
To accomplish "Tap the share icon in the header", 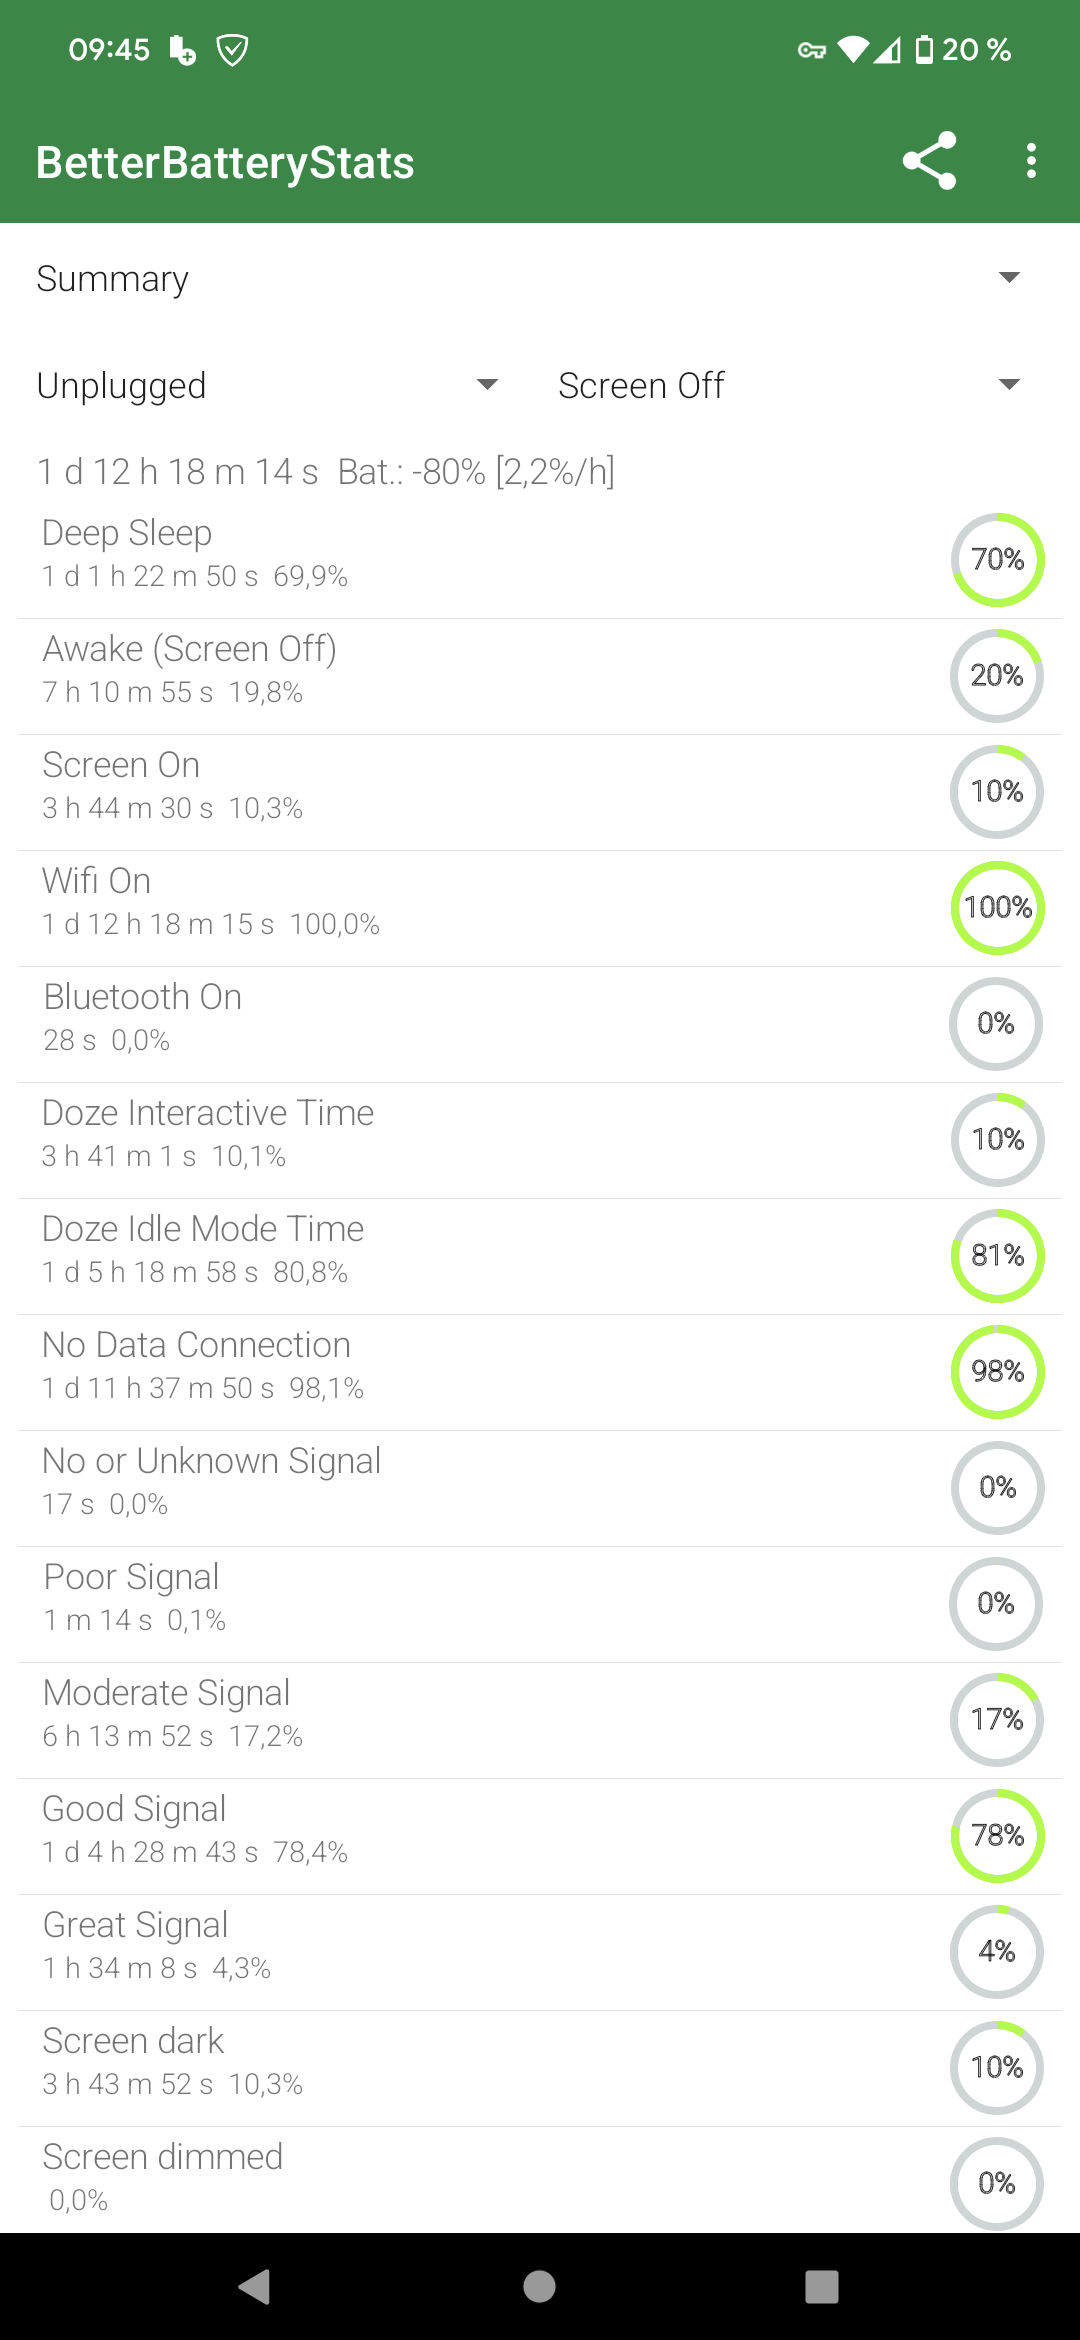I will (x=929, y=161).
